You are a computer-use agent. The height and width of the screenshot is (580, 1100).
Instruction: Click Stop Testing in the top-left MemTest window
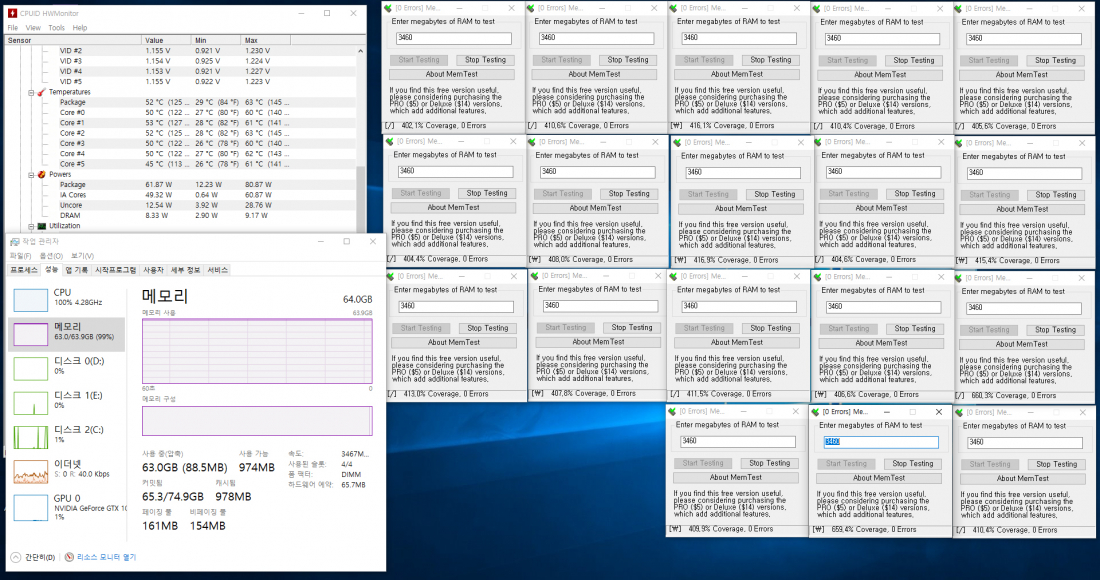(486, 60)
